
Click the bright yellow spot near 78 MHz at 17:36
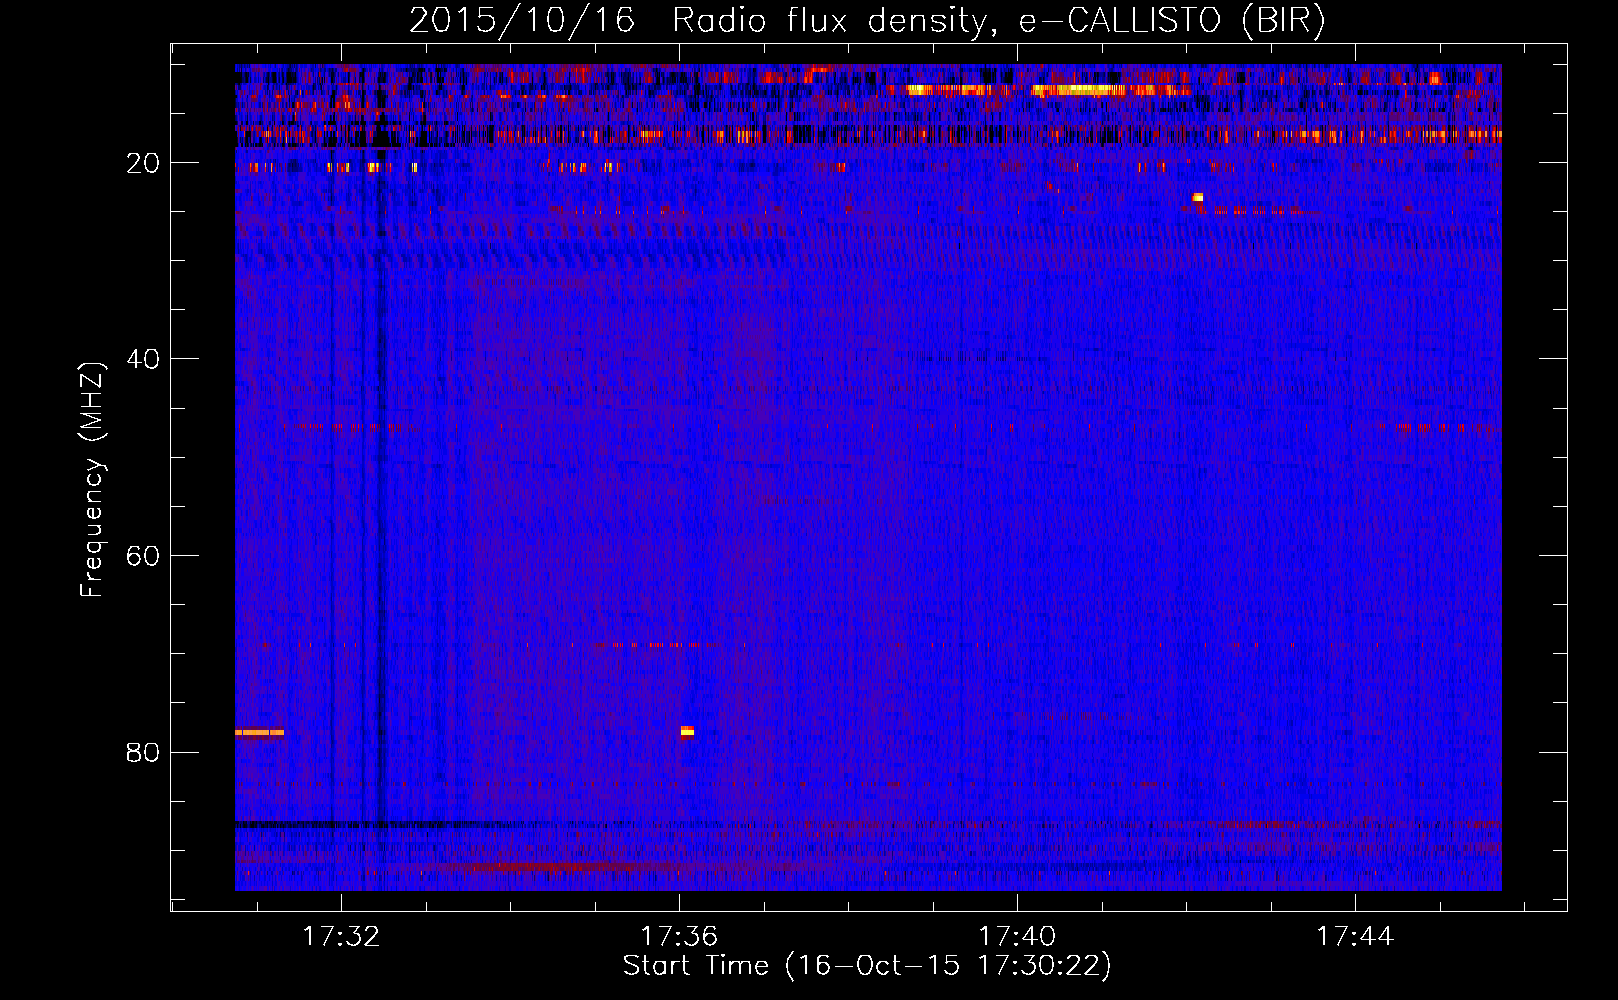[x=687, y=731]
